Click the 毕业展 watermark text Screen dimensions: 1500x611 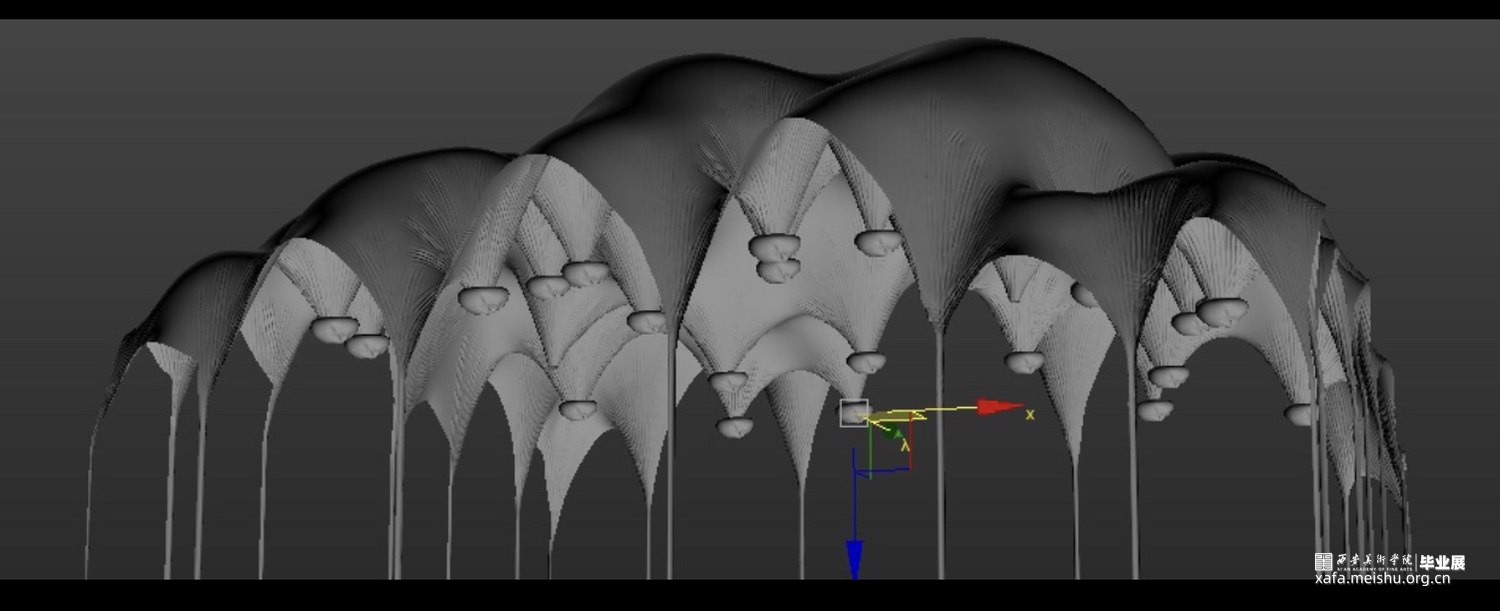click(1442, 562)
